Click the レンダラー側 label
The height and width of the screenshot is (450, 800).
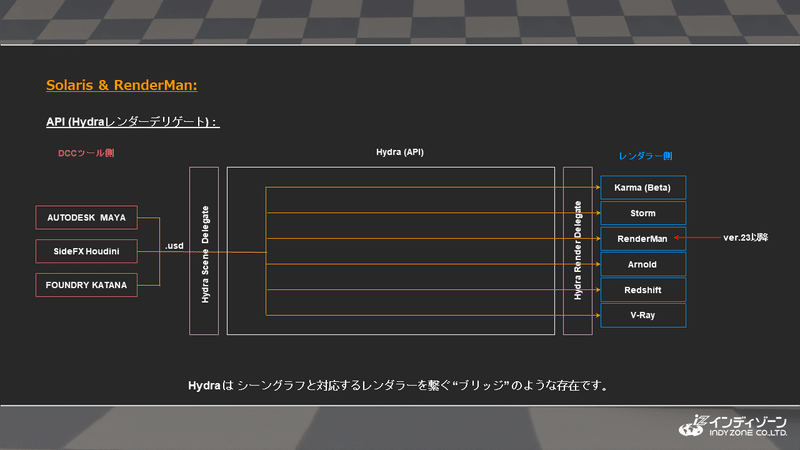click(645, 156)
